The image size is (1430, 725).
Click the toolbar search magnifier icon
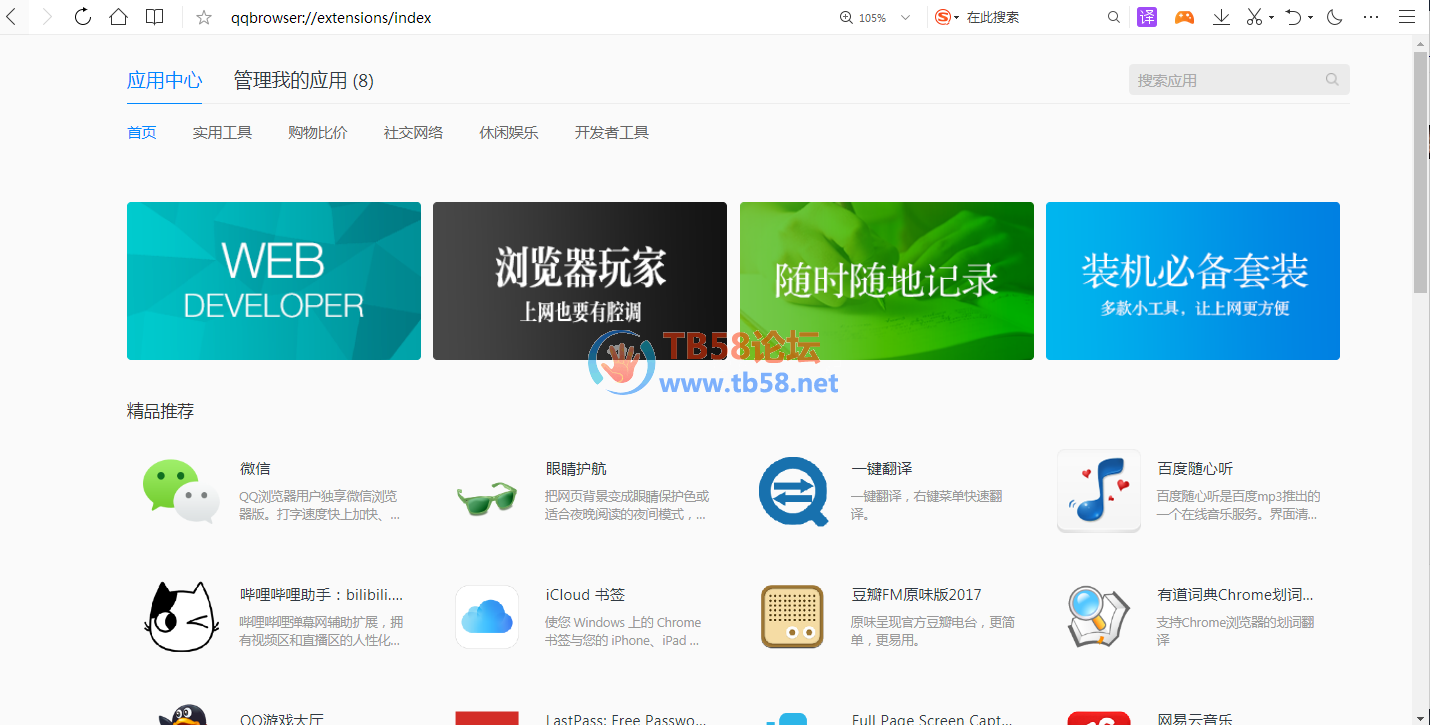coord(1114,17)
